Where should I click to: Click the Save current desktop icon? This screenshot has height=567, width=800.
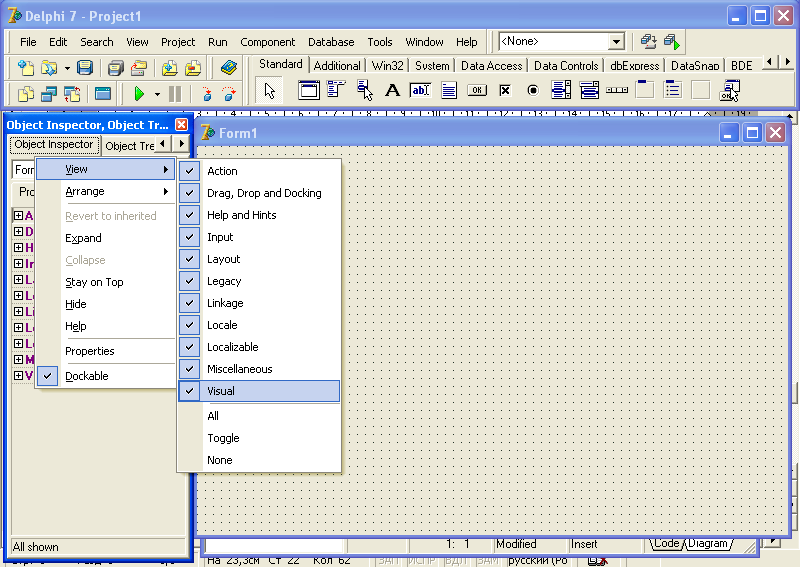(648, 41)
